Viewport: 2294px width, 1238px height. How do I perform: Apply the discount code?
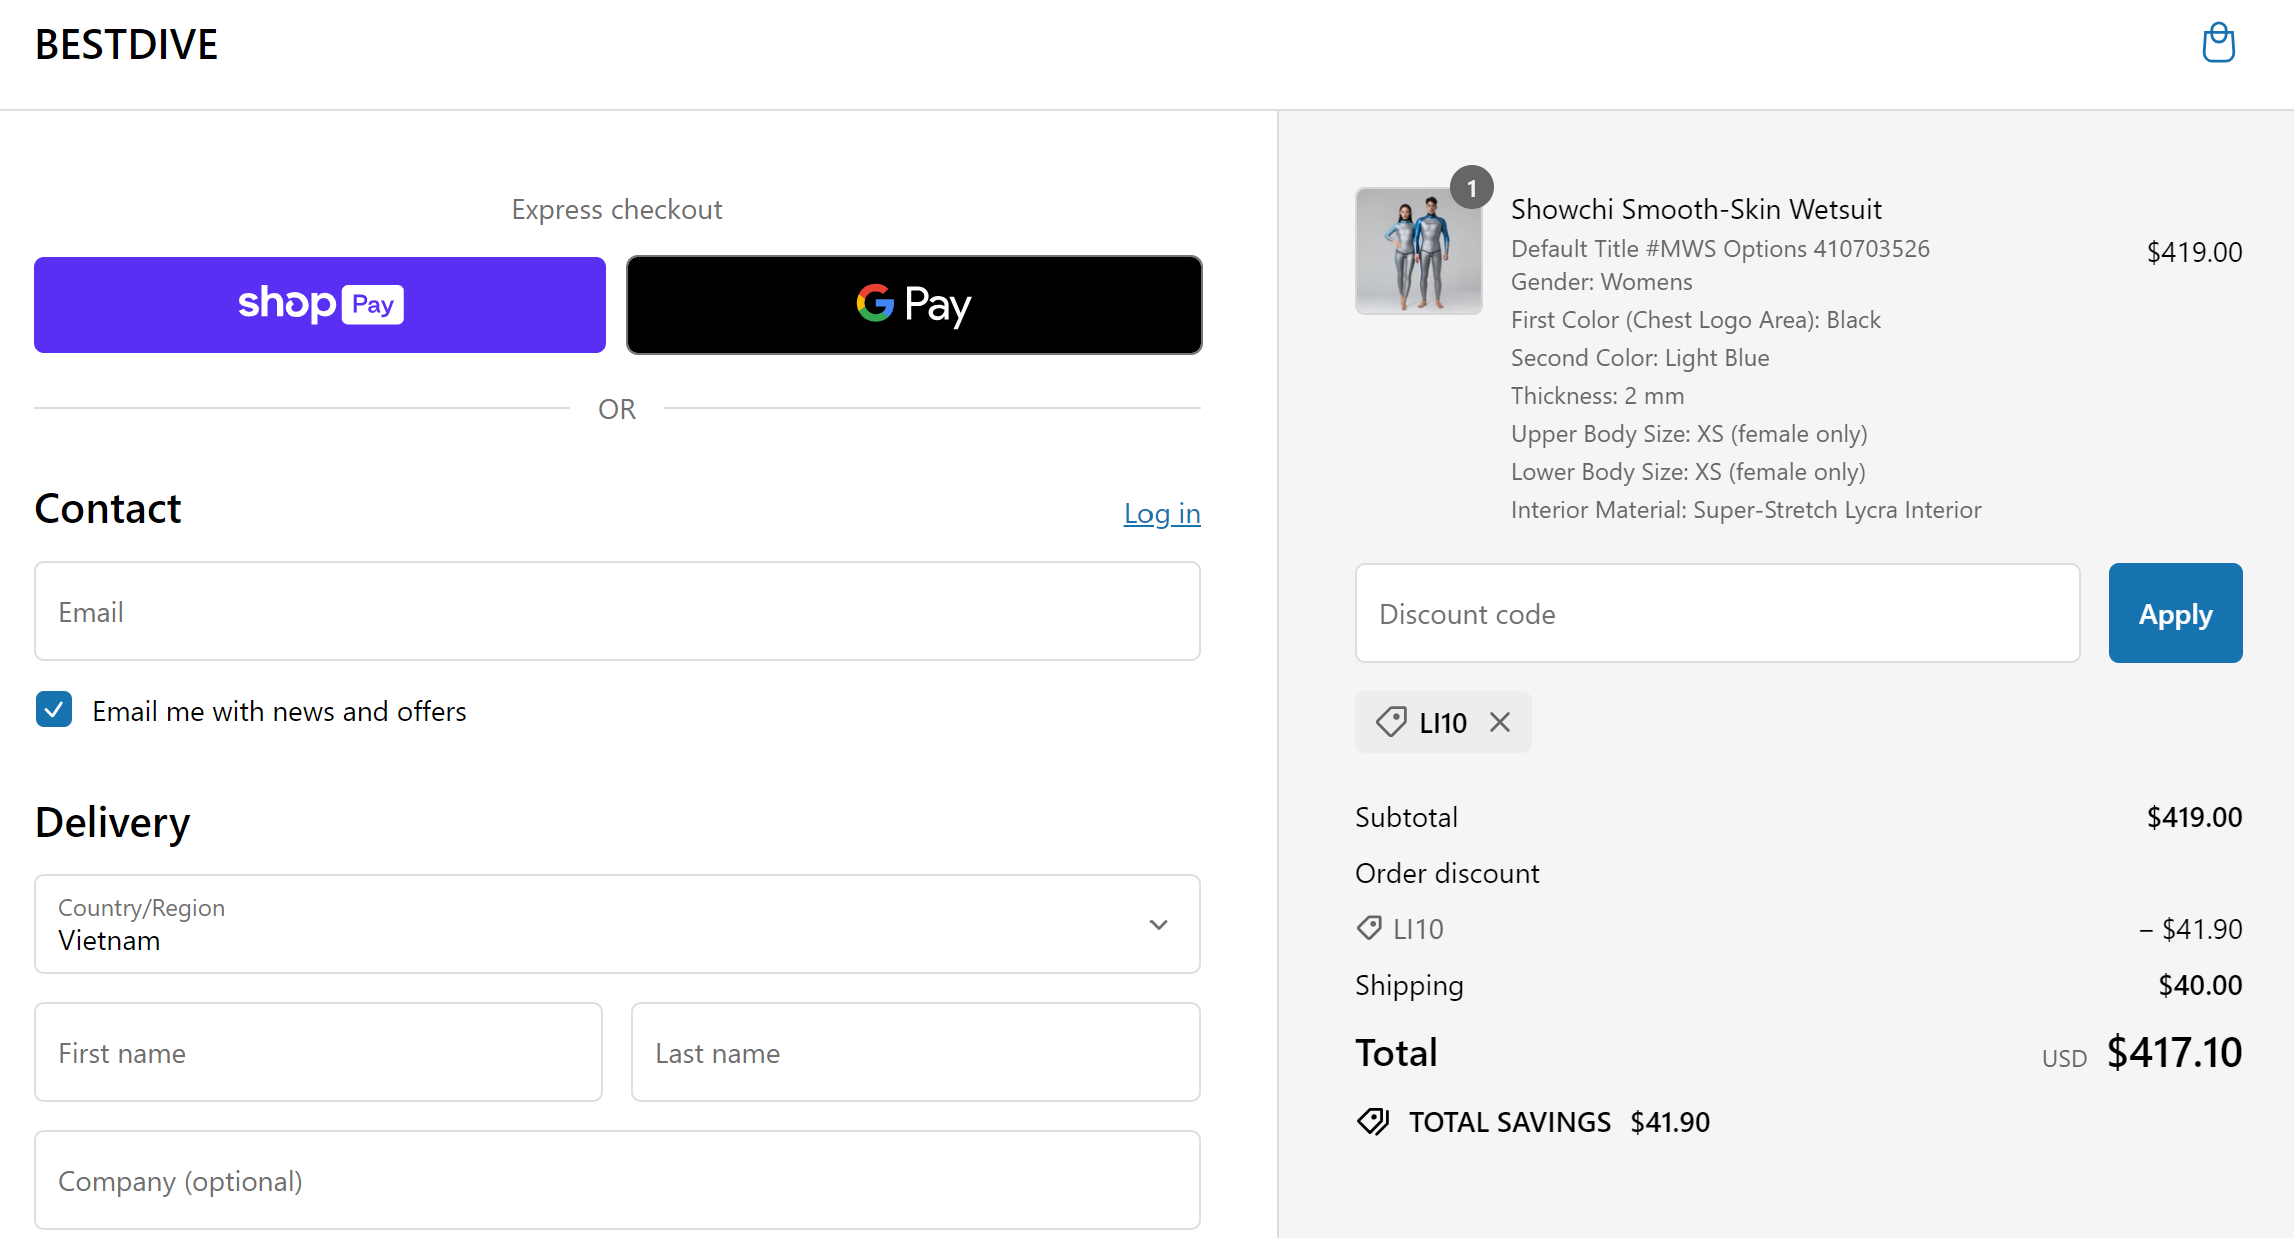point(2175,613)
